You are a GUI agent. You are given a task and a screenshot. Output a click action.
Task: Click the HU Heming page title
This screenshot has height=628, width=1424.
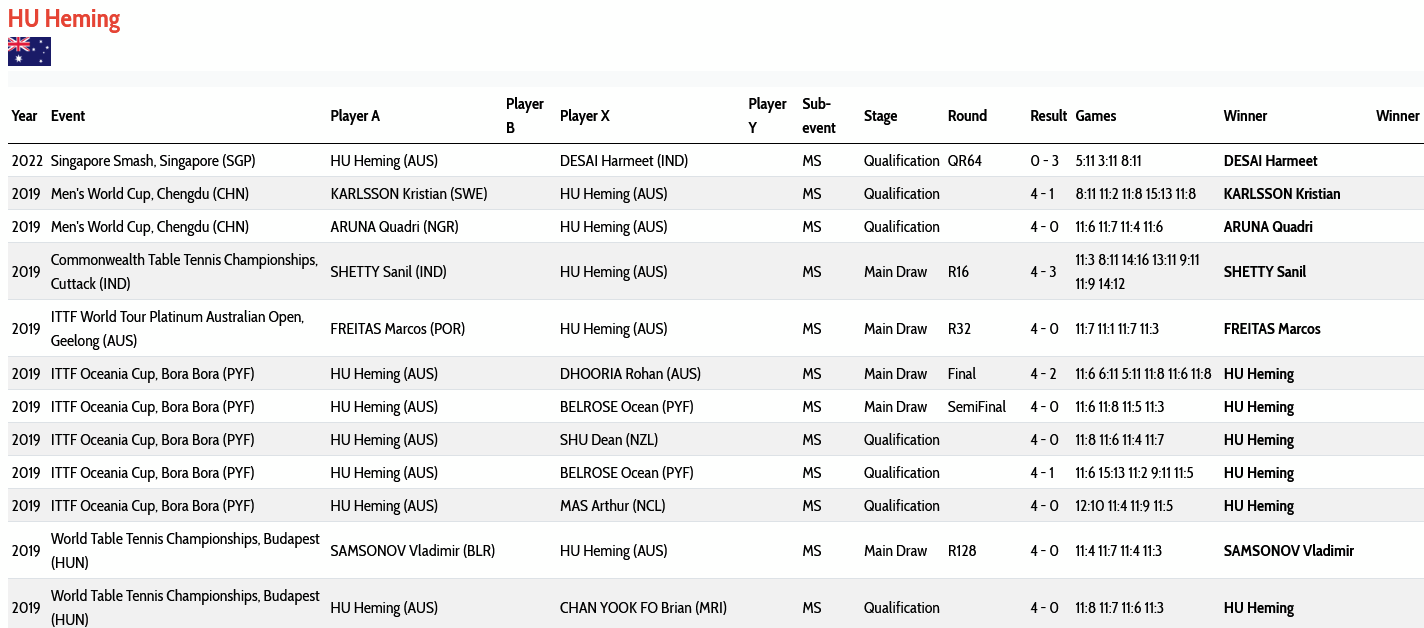pos(64,19)
